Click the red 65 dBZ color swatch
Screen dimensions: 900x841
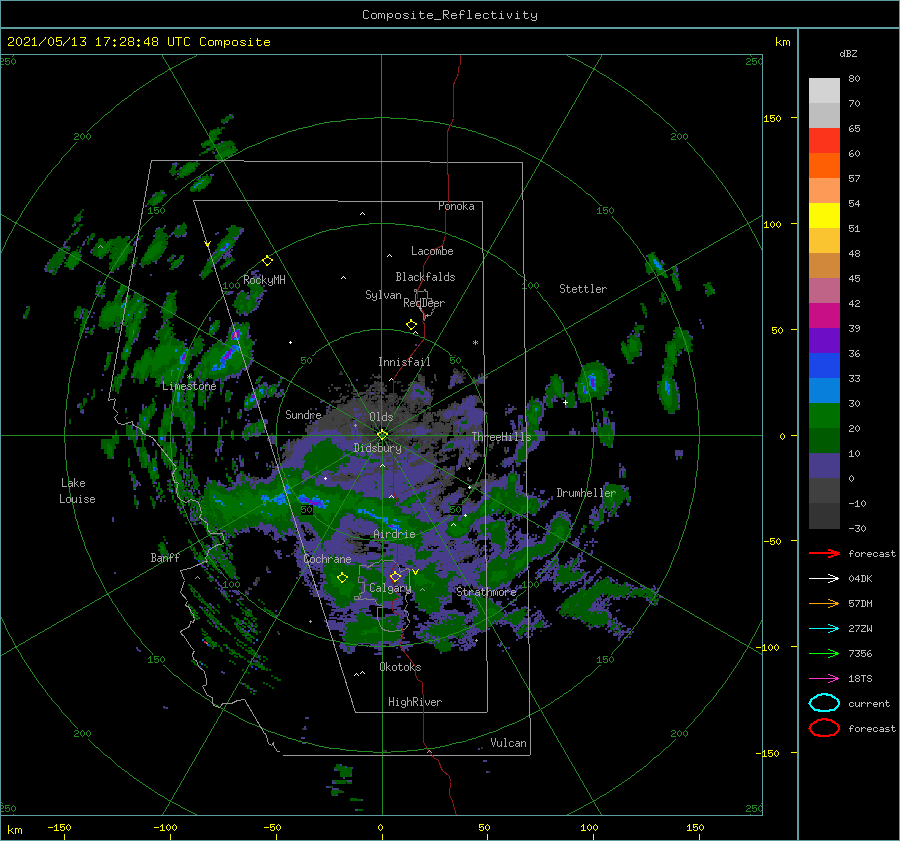[x=824, y=141]
